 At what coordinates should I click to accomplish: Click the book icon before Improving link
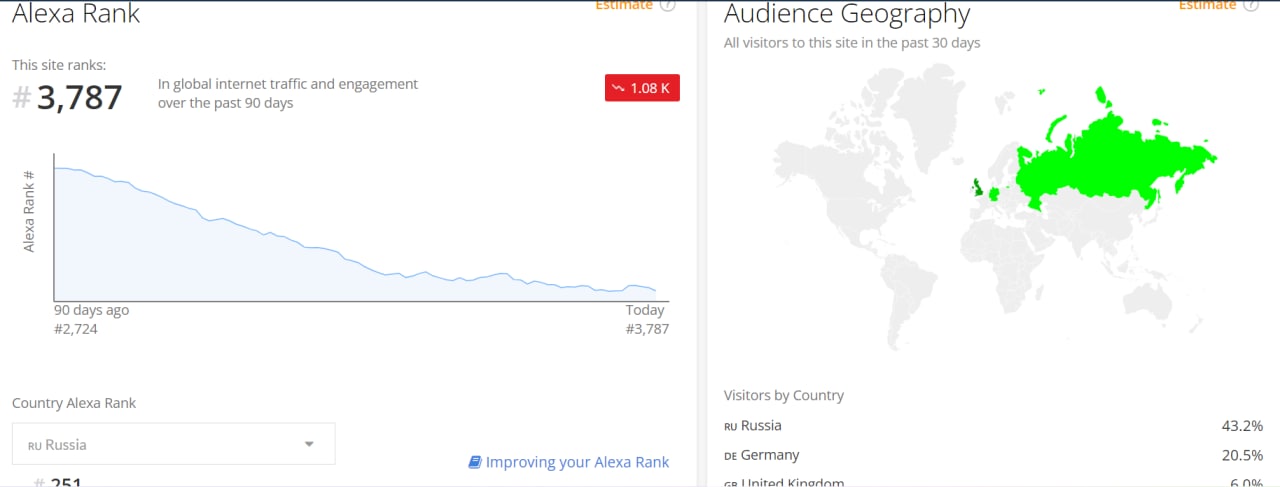(x=474, y=462)
